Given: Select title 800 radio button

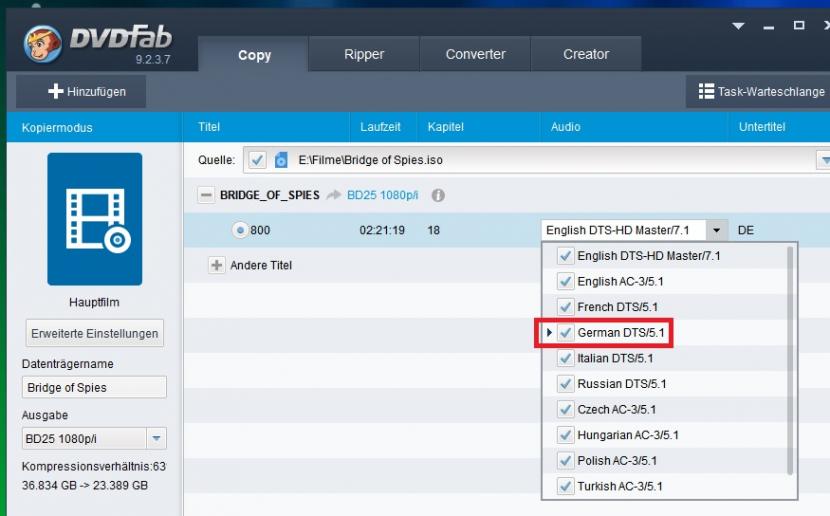Looking at the screenshot, I should (240, 230).
